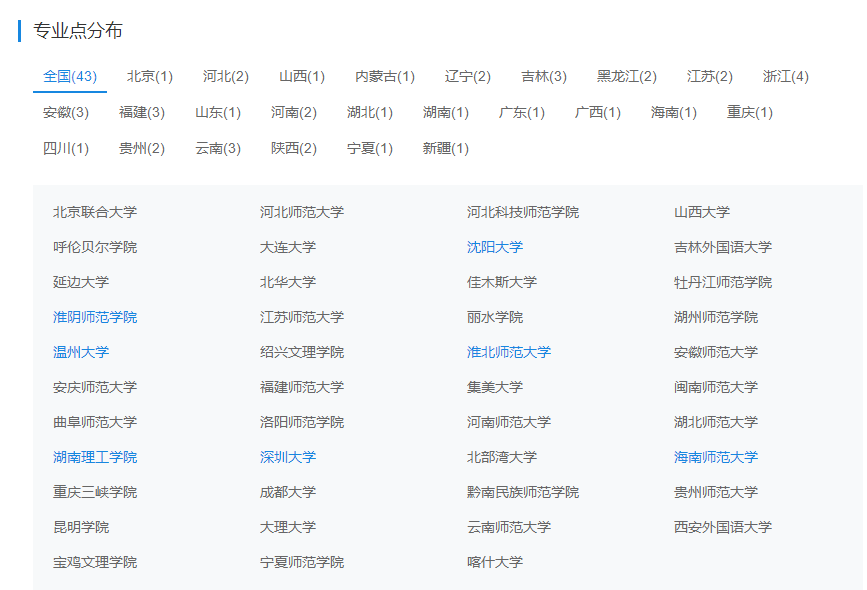Select the 浙江(4) tab
Screen dimensions: 867x590
click(x=786, y=76)
